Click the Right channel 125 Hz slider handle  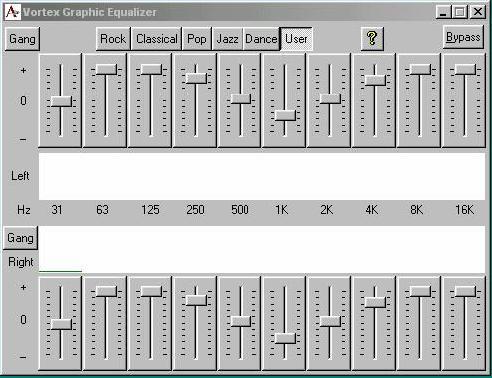(151, 291)
